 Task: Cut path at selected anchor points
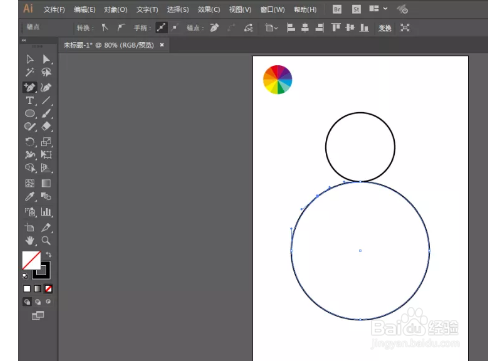[x=248, y=28]
